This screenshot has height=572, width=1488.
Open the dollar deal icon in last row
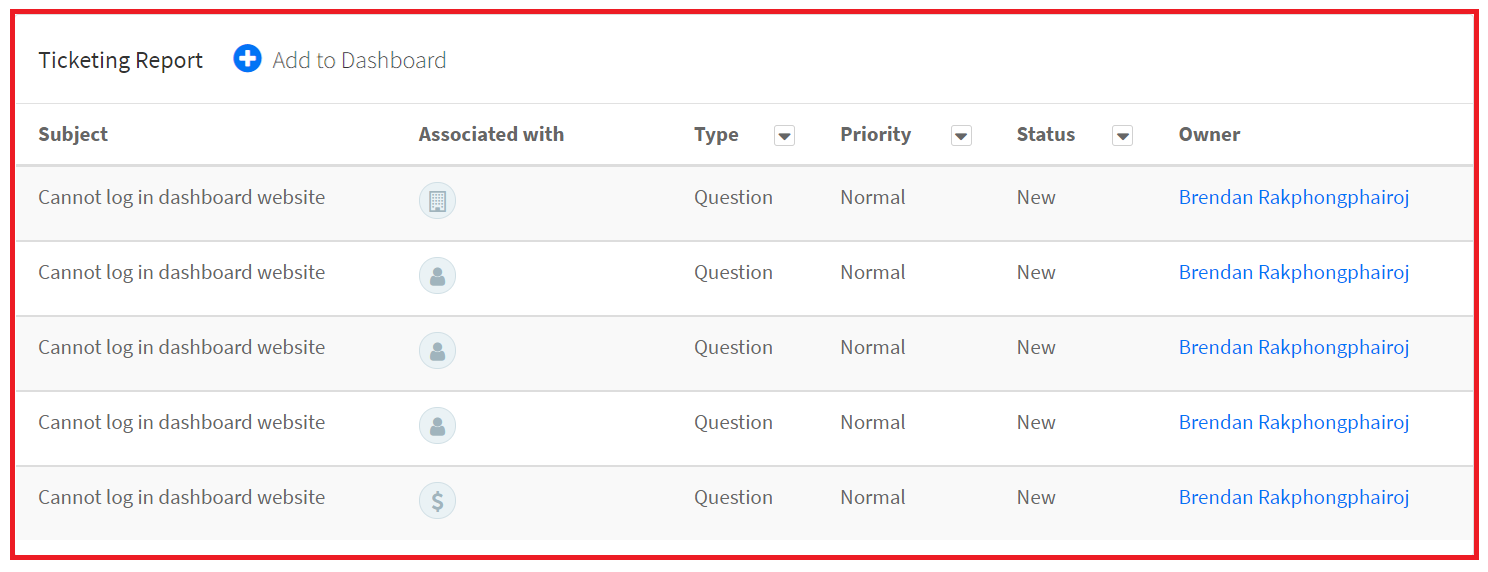tap(437, 500)
